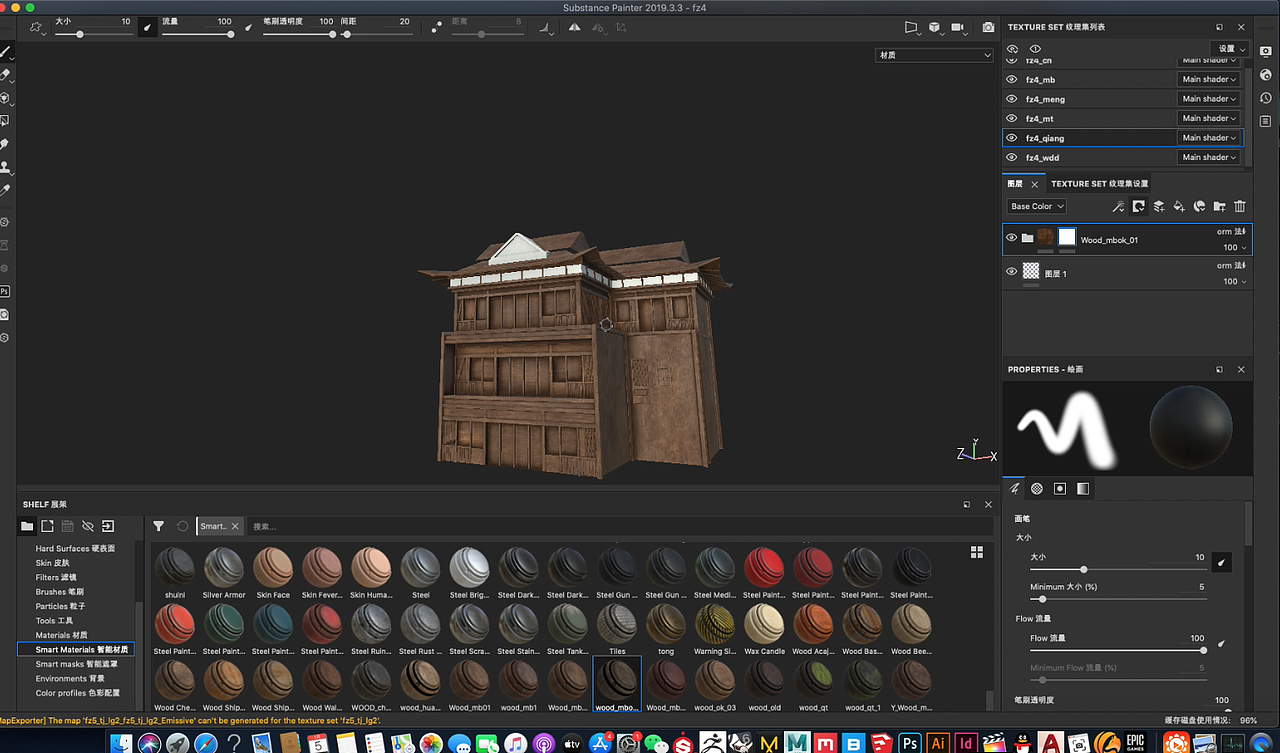Open Main shader dropdown for fz4_mb

(1209, 79)
